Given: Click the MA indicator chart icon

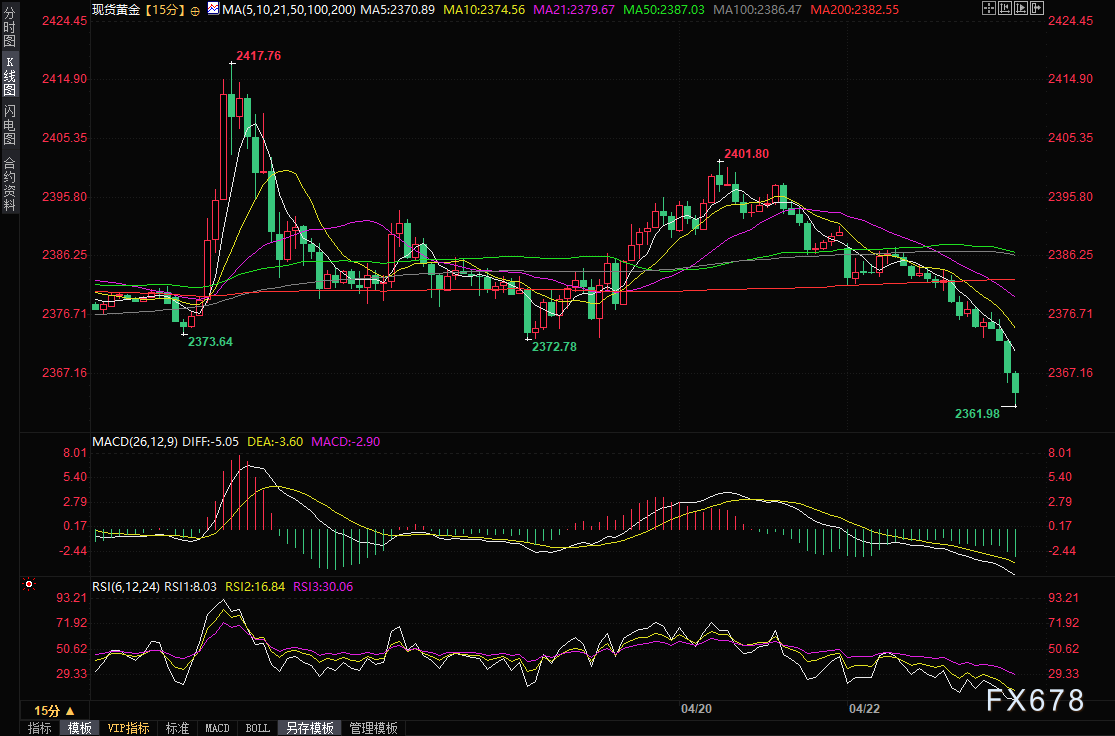Looking at the screenshot, I should [x=213, y=9].
